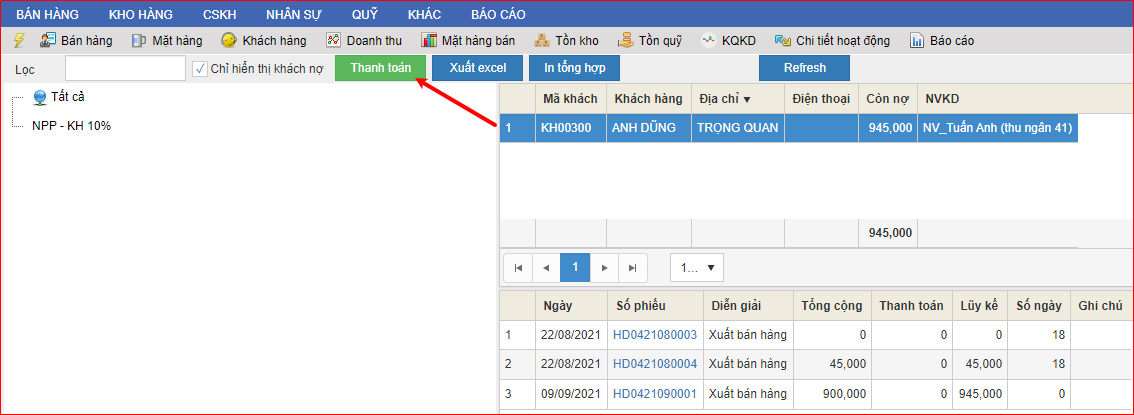Screen dimensions: 1134x415
Task: Open the Doanh thu chart shortcut
Action: (364, 40)
